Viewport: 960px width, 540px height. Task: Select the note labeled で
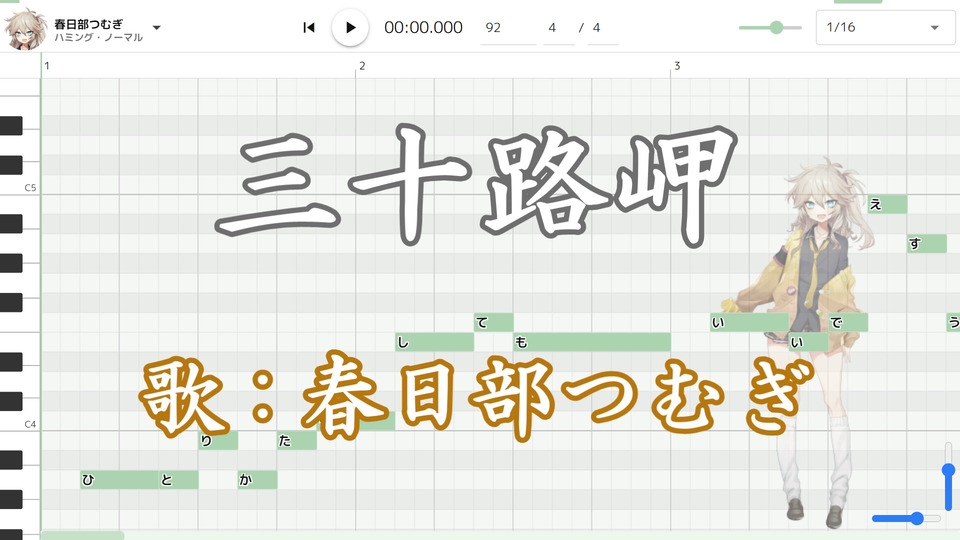(848, 323)
